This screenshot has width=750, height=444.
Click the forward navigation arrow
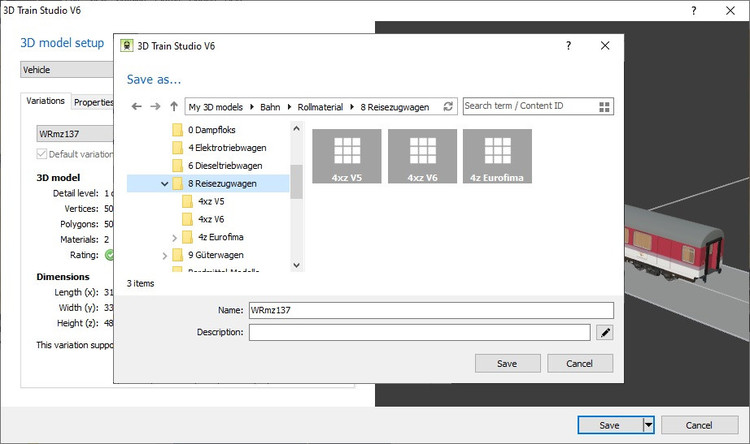click(155, 106)
